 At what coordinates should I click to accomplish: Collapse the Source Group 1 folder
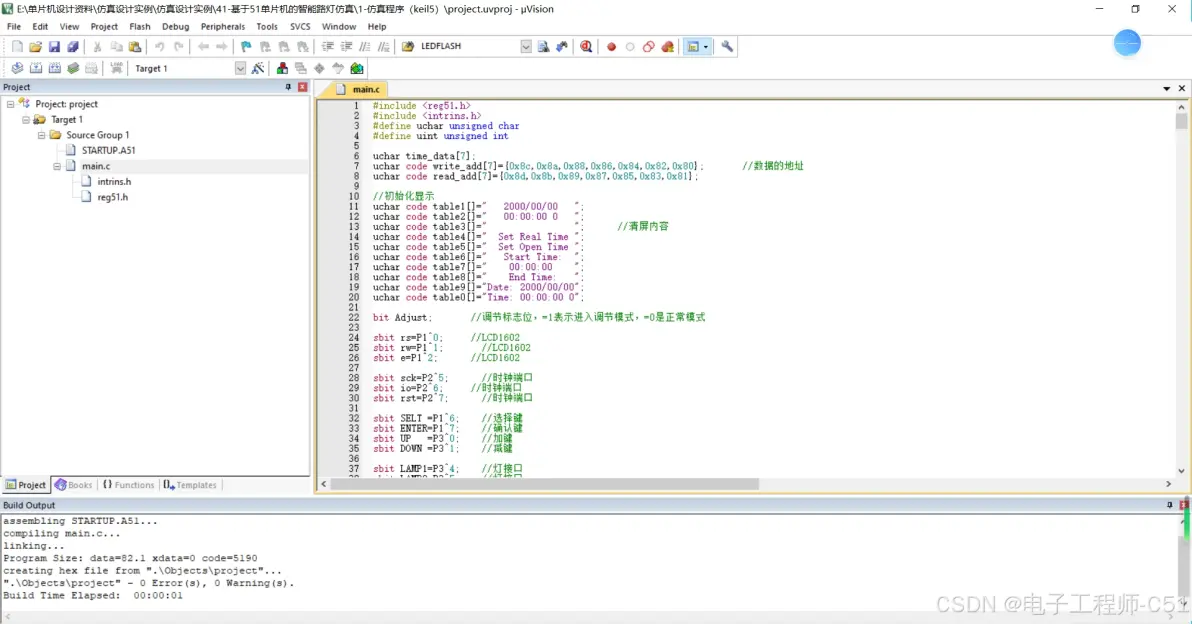[x=42, y=135]
